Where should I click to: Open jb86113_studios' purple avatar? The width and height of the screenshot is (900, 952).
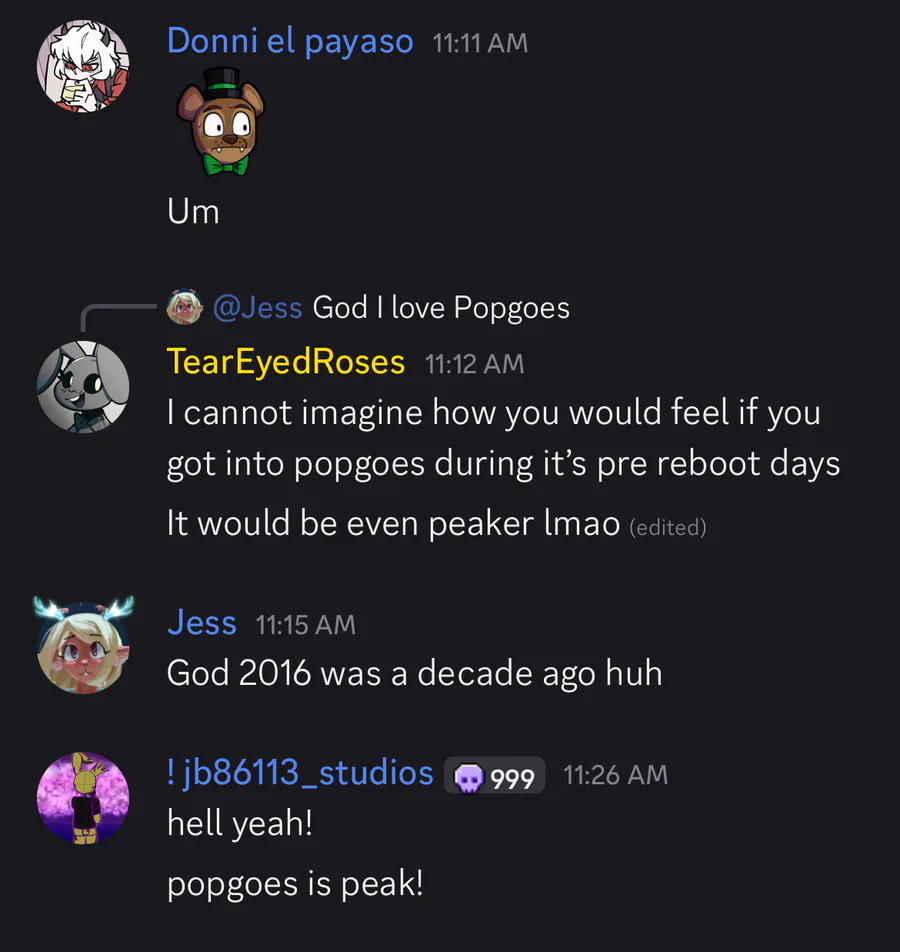[x=83, y=799]
